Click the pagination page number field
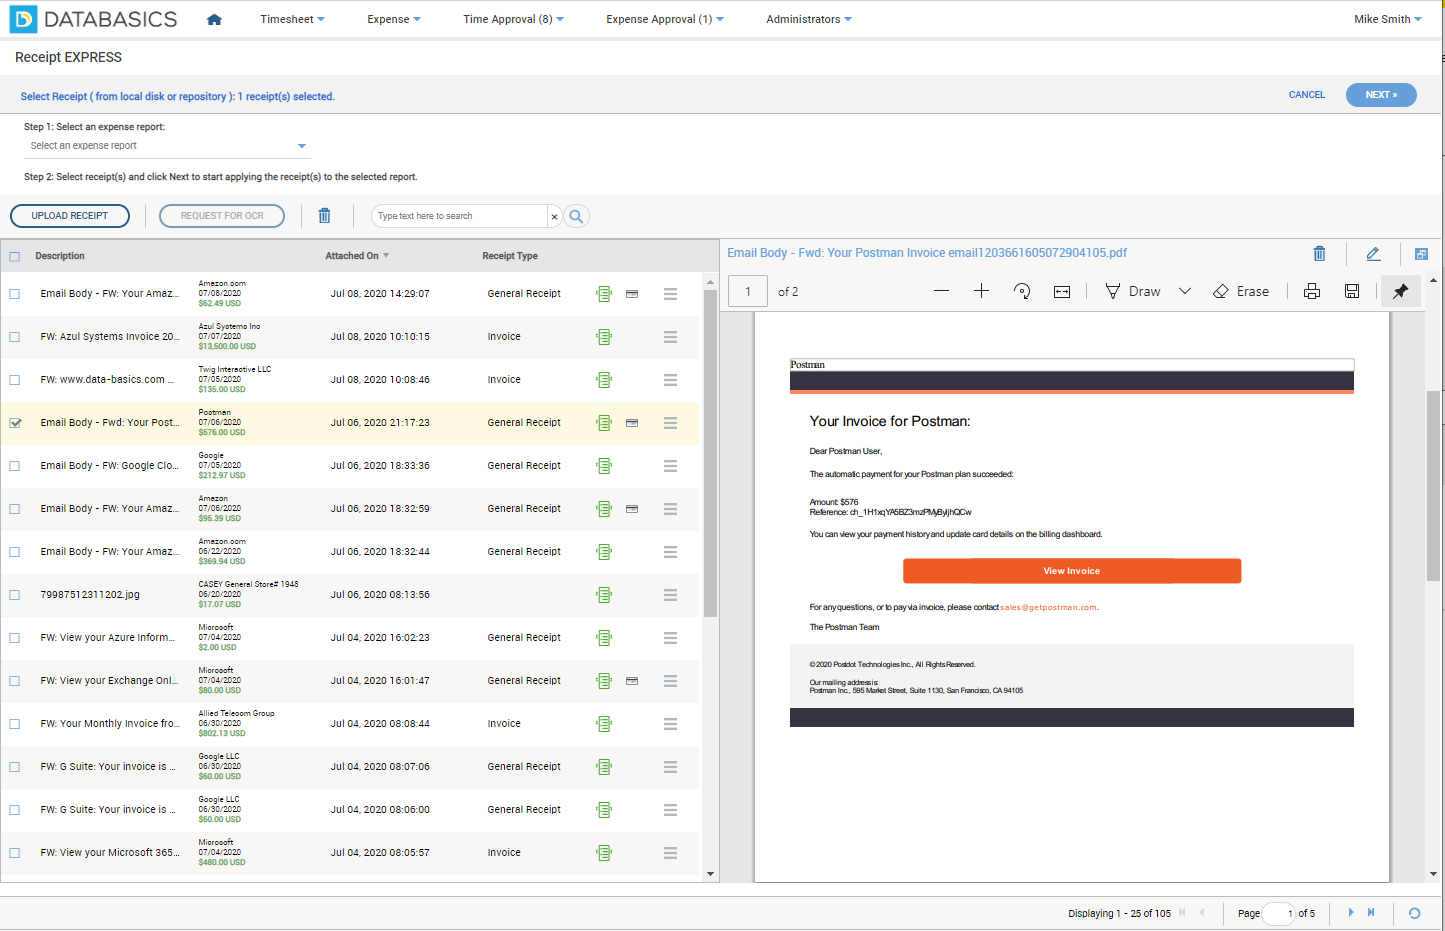The image size is (1445, 931). click(x=1279, y=913)
